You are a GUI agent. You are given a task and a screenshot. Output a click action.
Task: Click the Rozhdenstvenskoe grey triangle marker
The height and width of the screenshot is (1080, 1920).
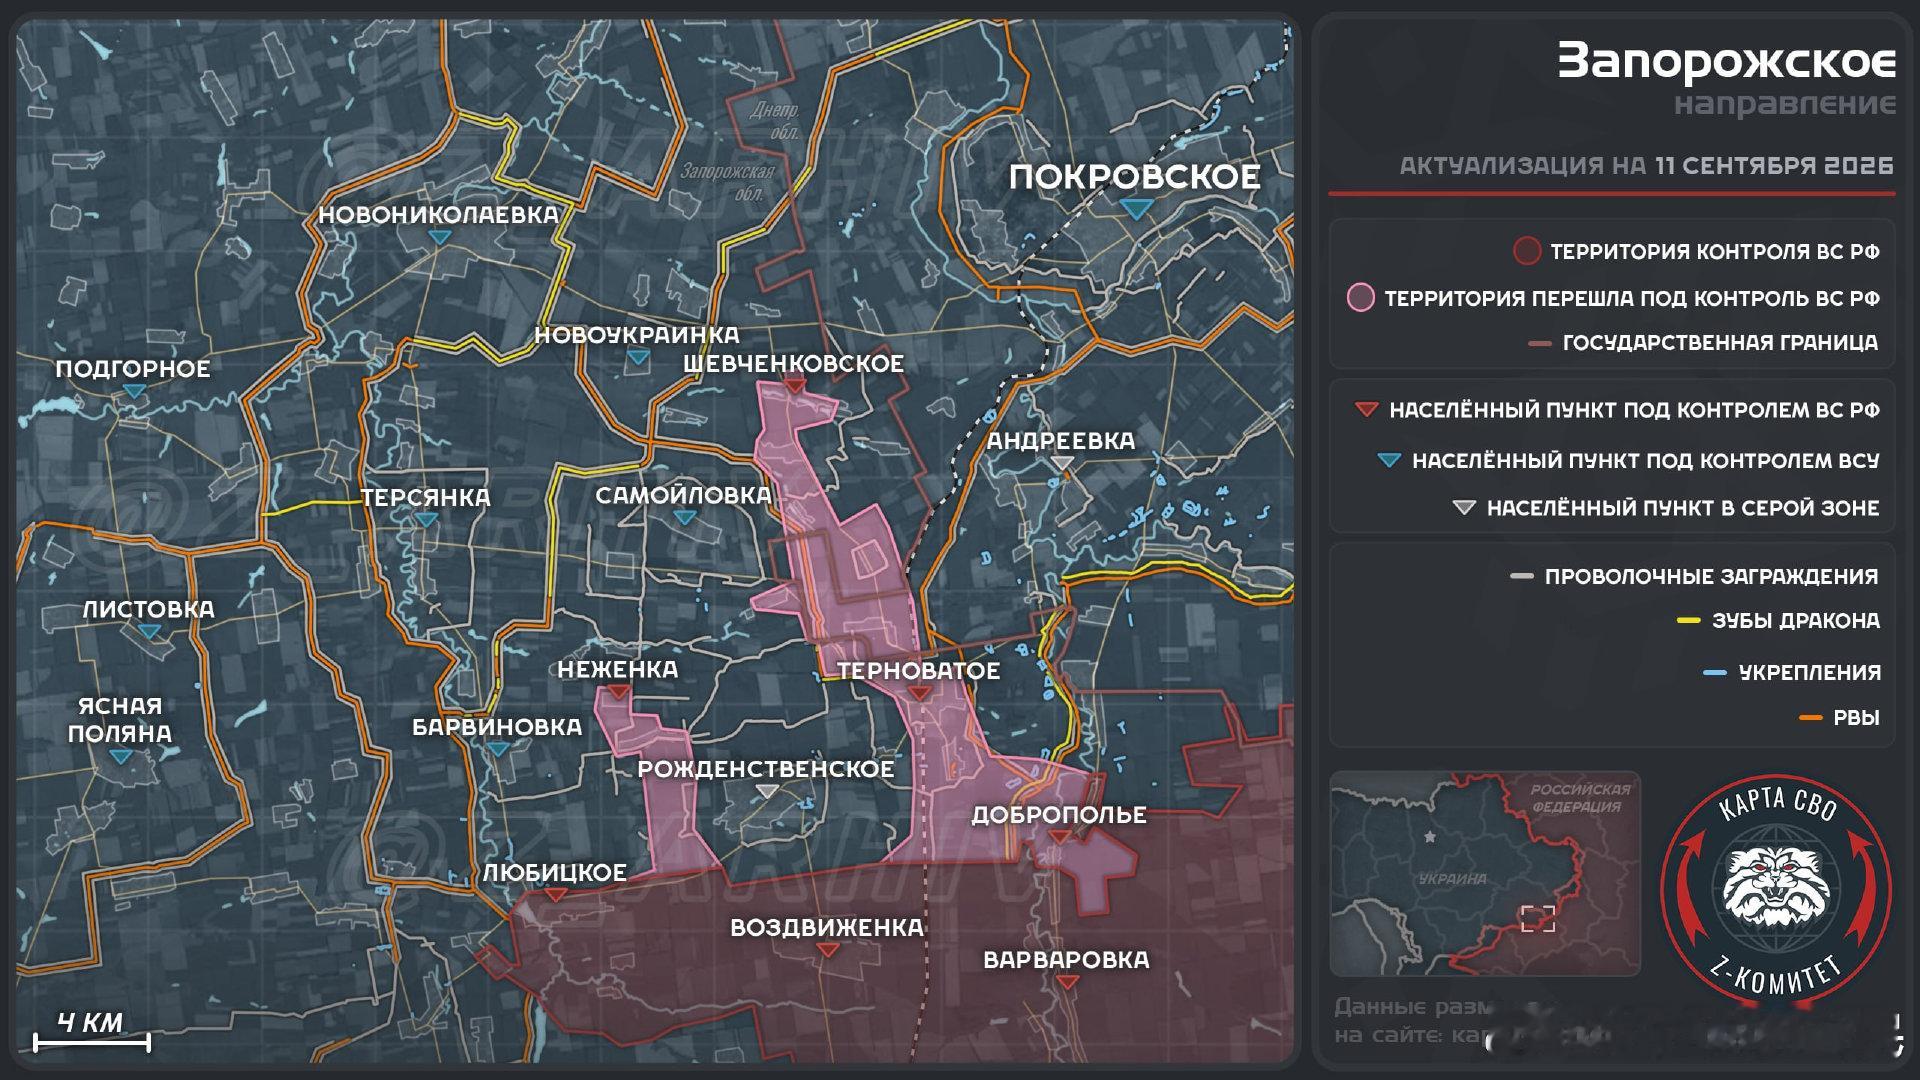click(766, 791)
